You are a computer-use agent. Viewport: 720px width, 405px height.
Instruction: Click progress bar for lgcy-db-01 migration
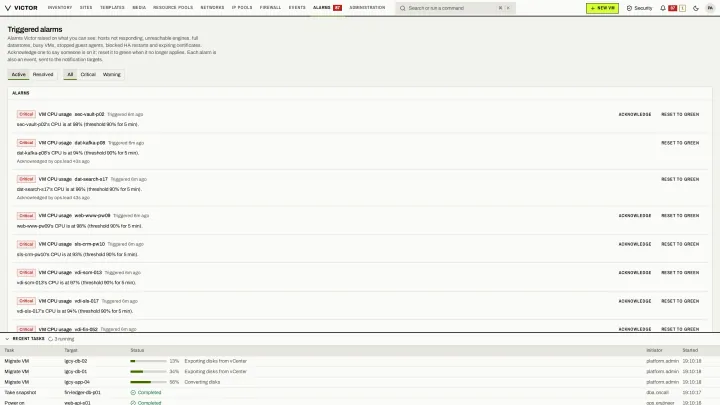coord(148,371)
